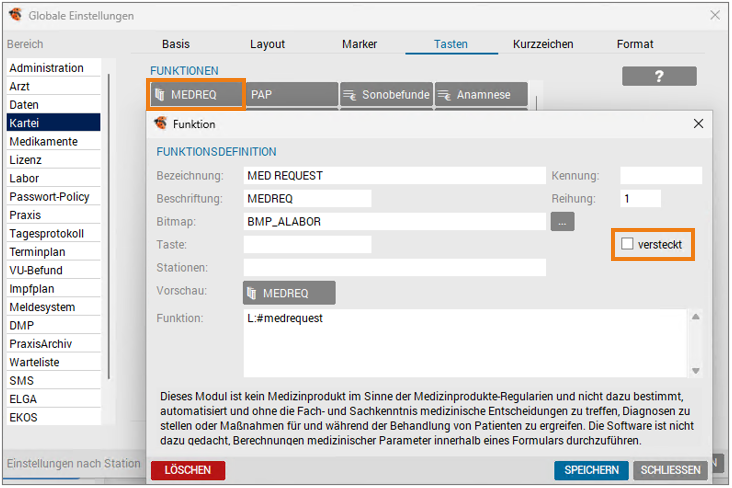Close the Funktion dialog
Image resolution: width=732 pixels, height=488 pixels.
click(698, 124)
